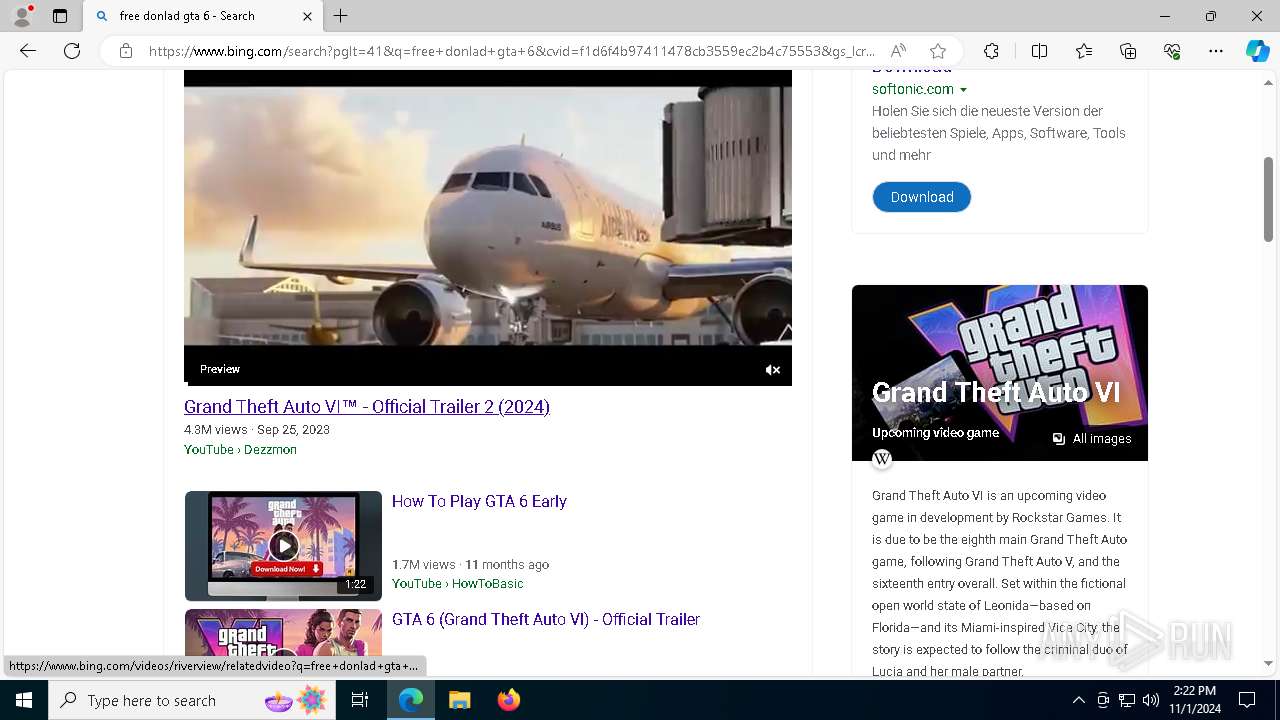
Task: Toggle split screen view
Action: 1039,51
